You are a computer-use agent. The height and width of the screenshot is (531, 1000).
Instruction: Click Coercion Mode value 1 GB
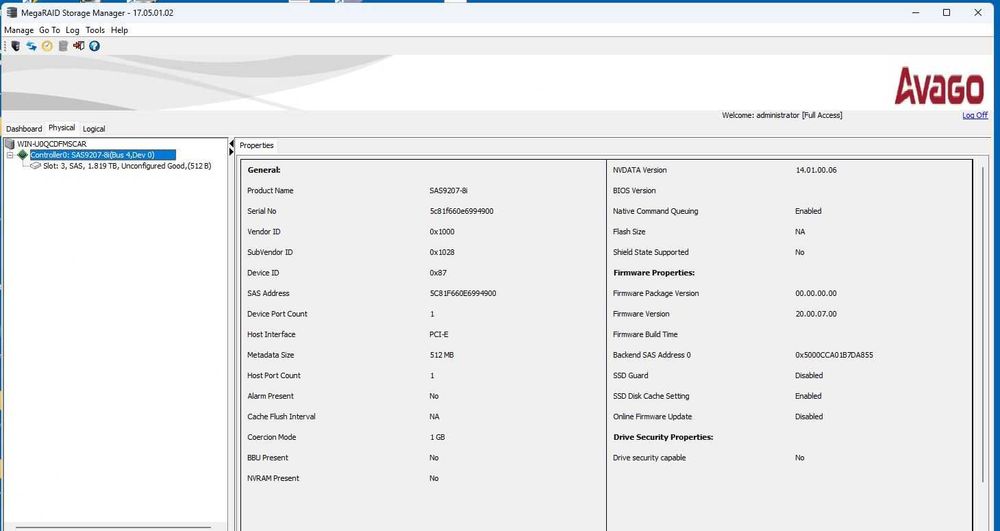(x=438, y=437)
